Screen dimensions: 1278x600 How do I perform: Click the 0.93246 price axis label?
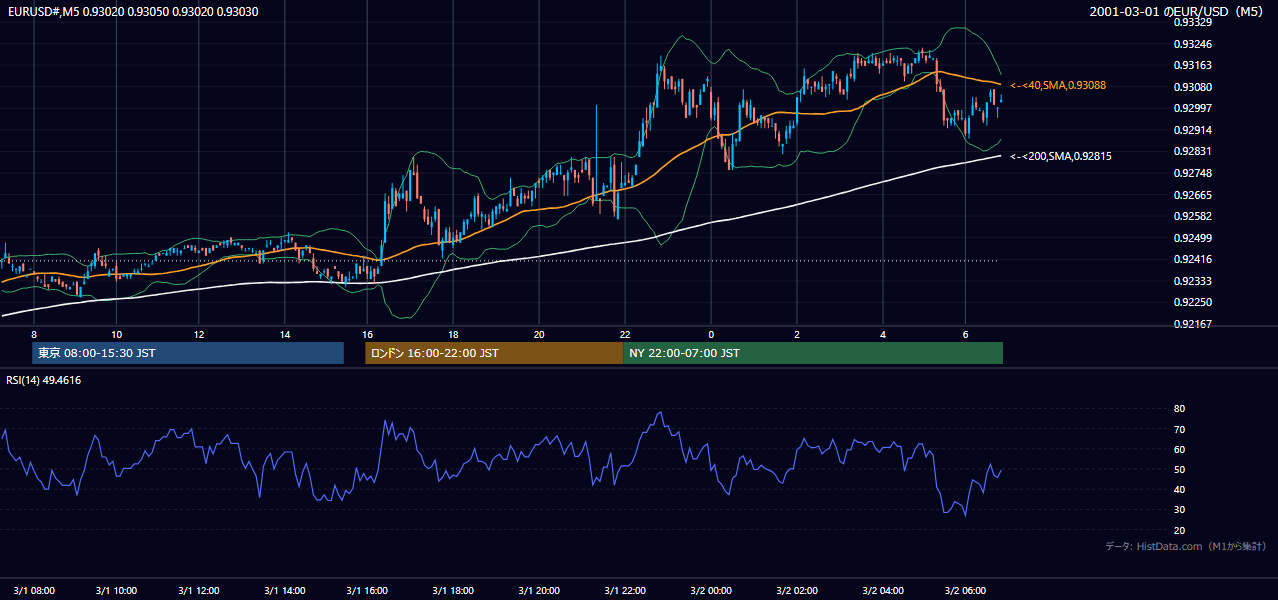click(1193, 44)
